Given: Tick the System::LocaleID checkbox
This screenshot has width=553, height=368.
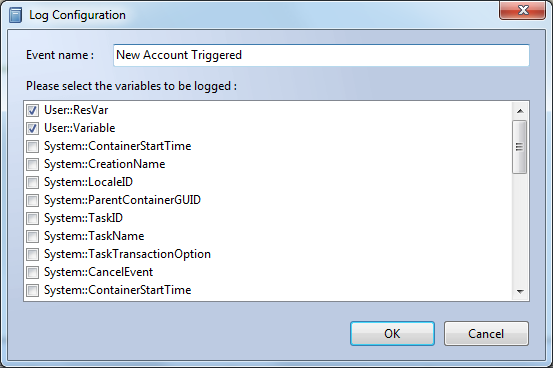Looking at the screenshot, I should [32, 182].
